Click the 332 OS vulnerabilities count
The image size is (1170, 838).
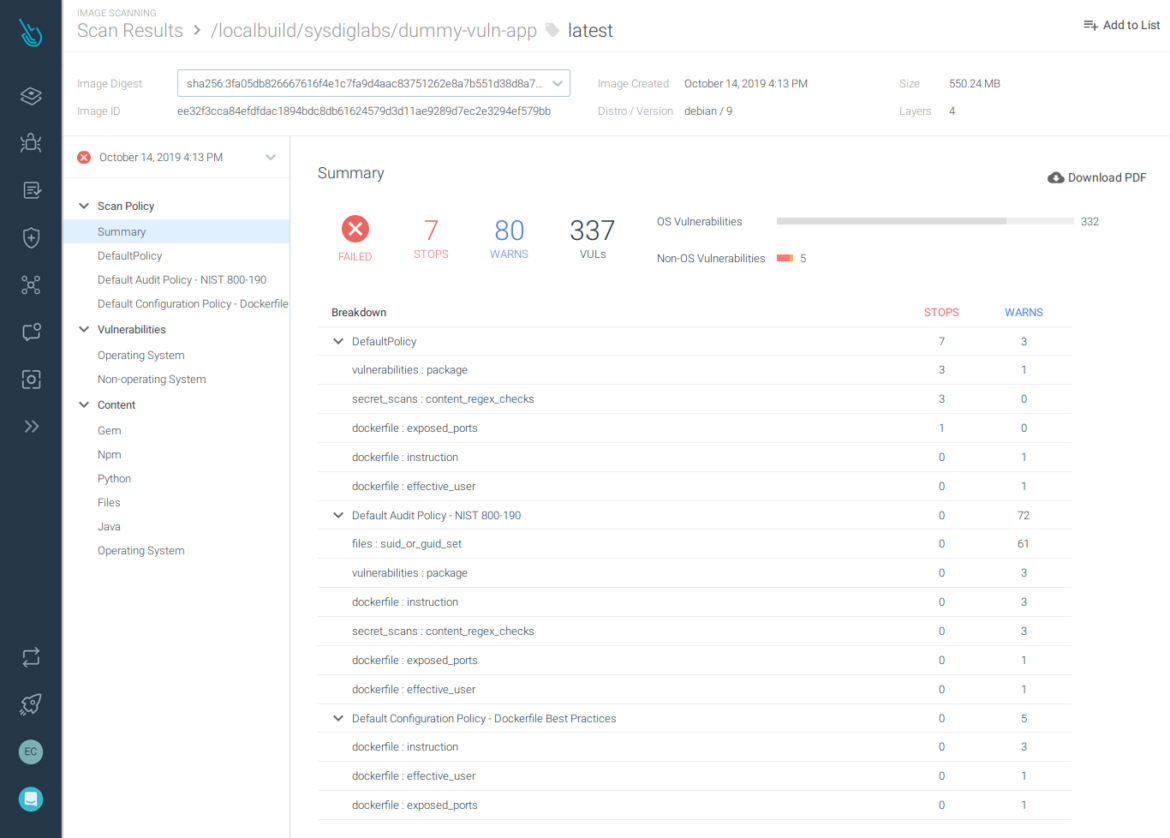click(1089, 222)
